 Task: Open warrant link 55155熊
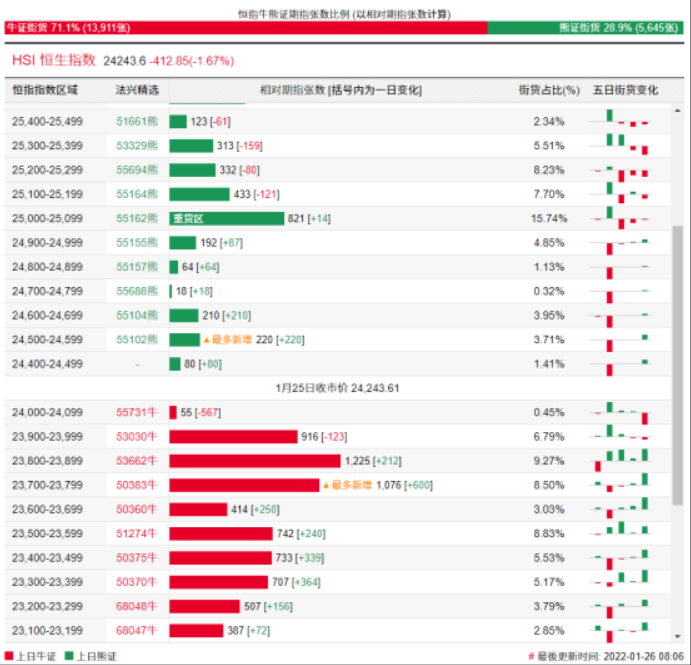click(x=137, y=243)
